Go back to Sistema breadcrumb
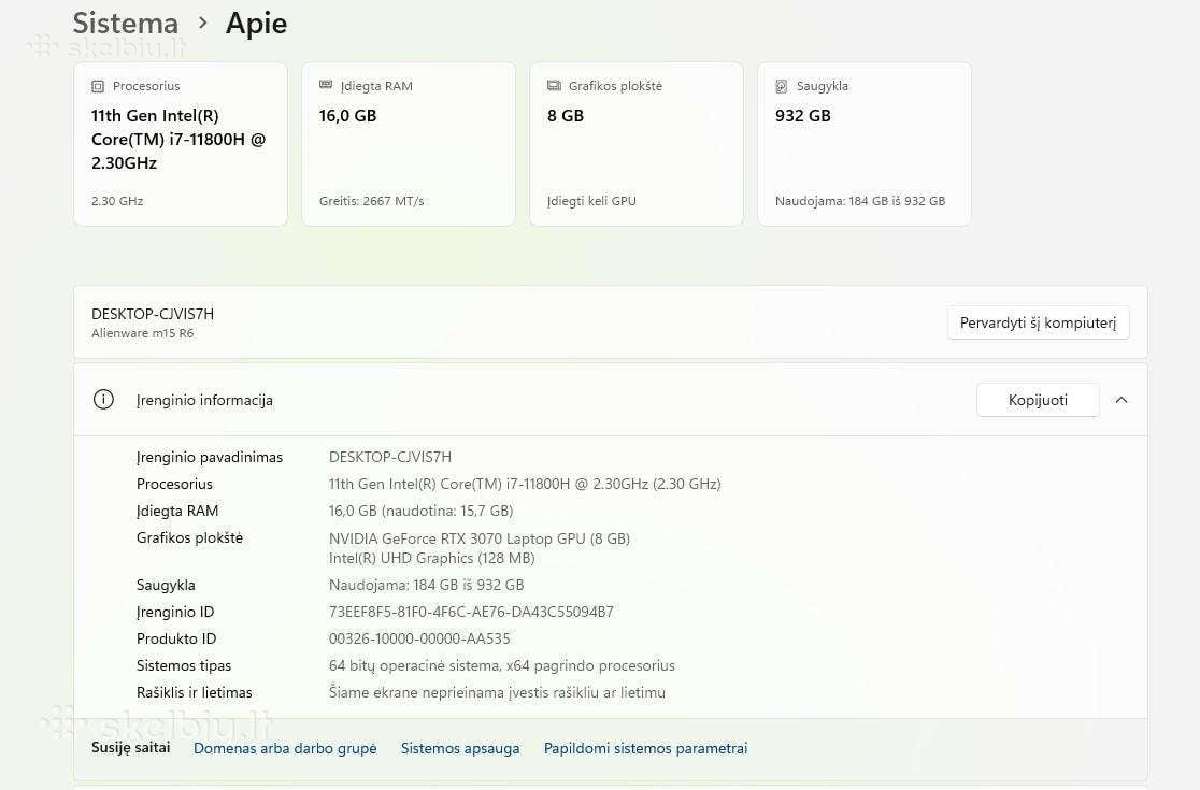The width and height of the screenshot is (1200, 790). (125, 23)
